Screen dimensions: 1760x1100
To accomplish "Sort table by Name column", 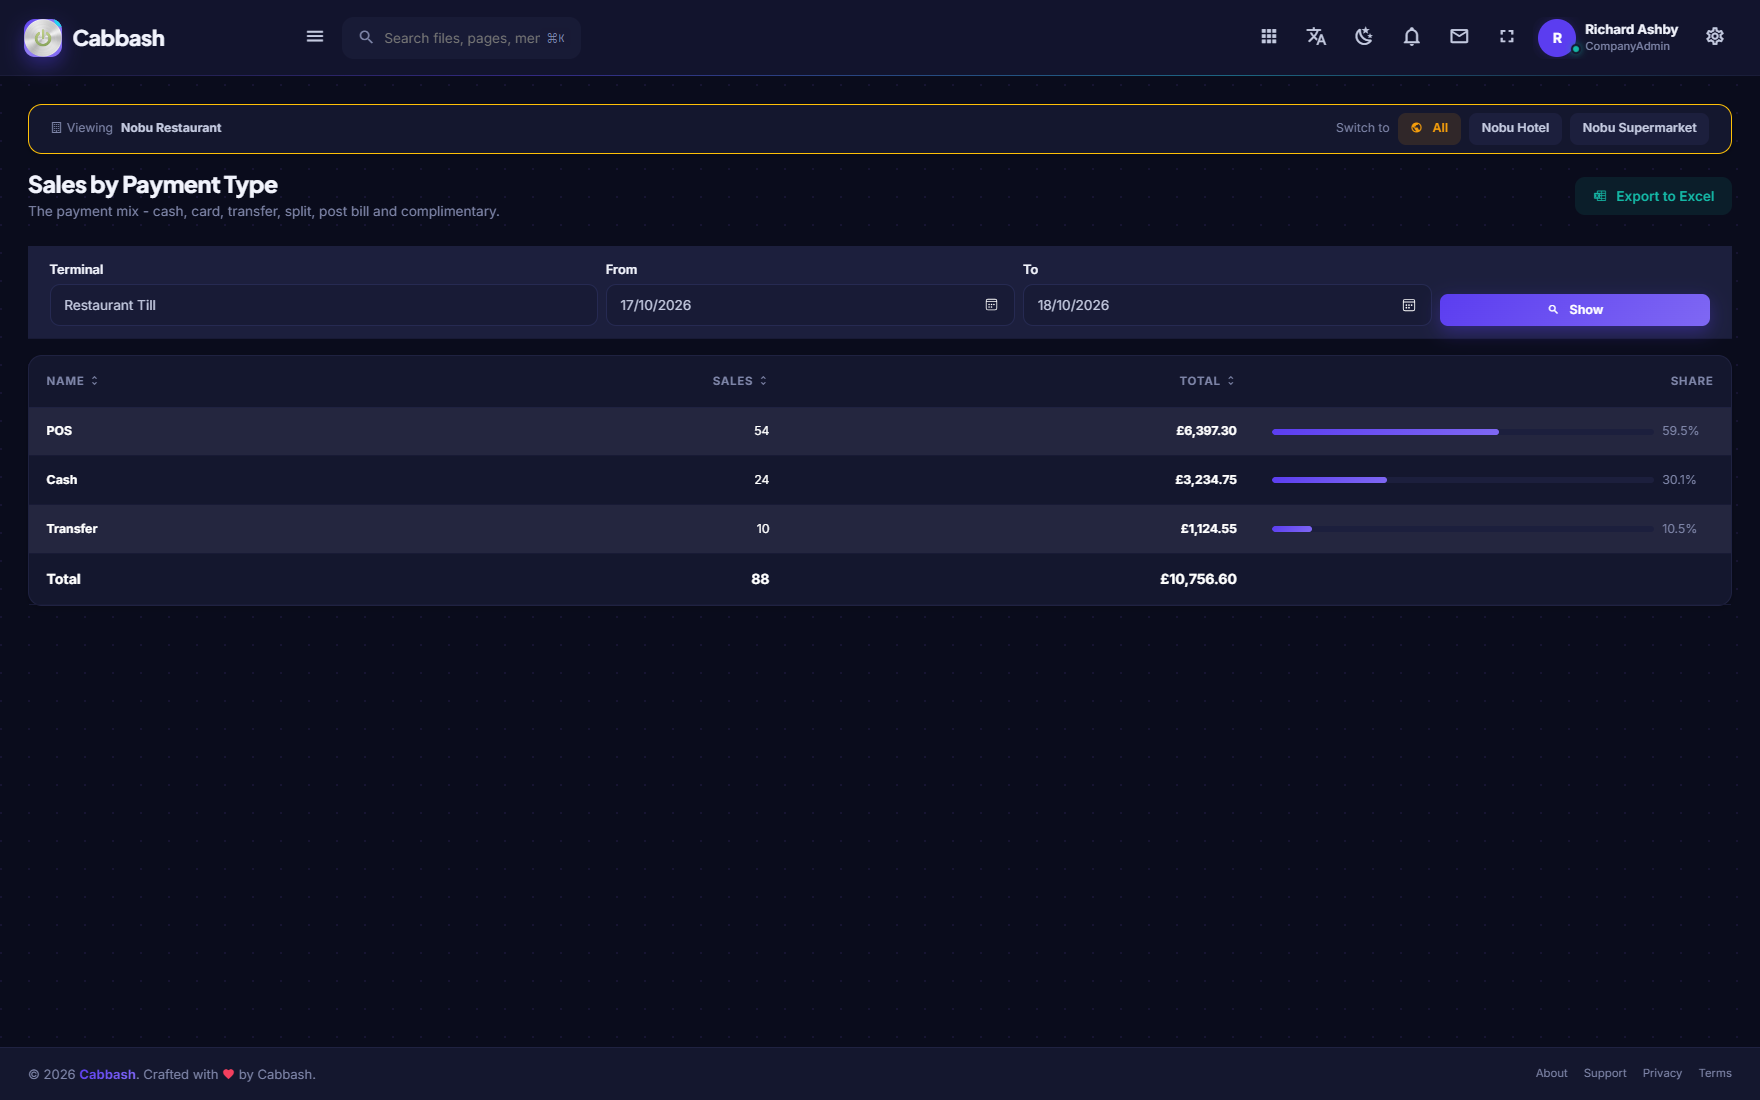I will [72, 381].
